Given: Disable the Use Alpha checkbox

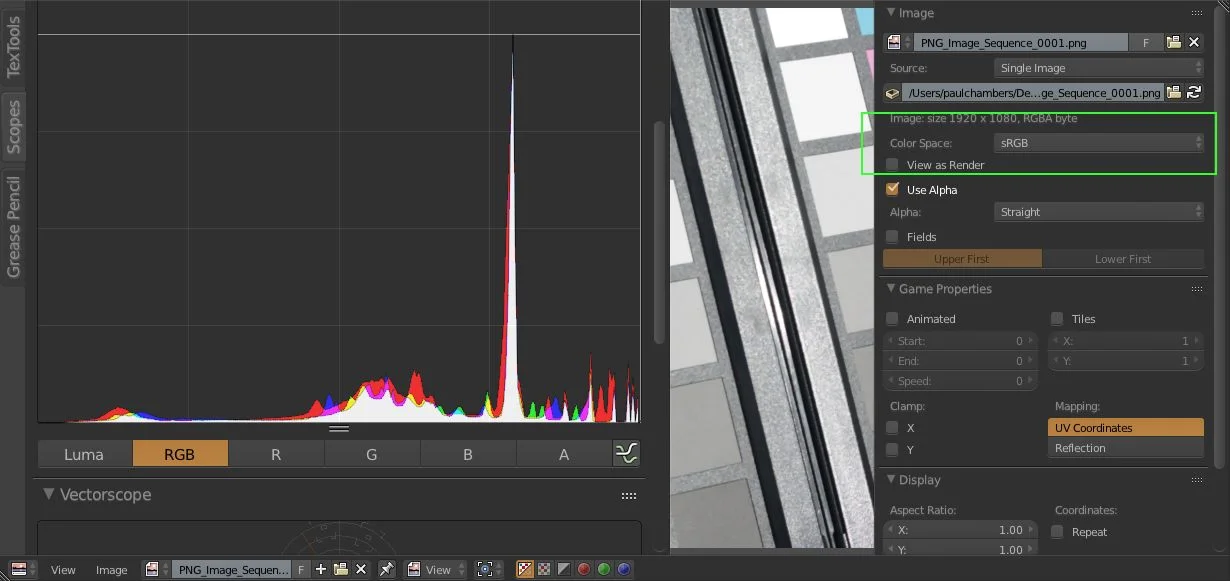Looking at the screenshot, I should pyautogui.click(x=893, y=189).
